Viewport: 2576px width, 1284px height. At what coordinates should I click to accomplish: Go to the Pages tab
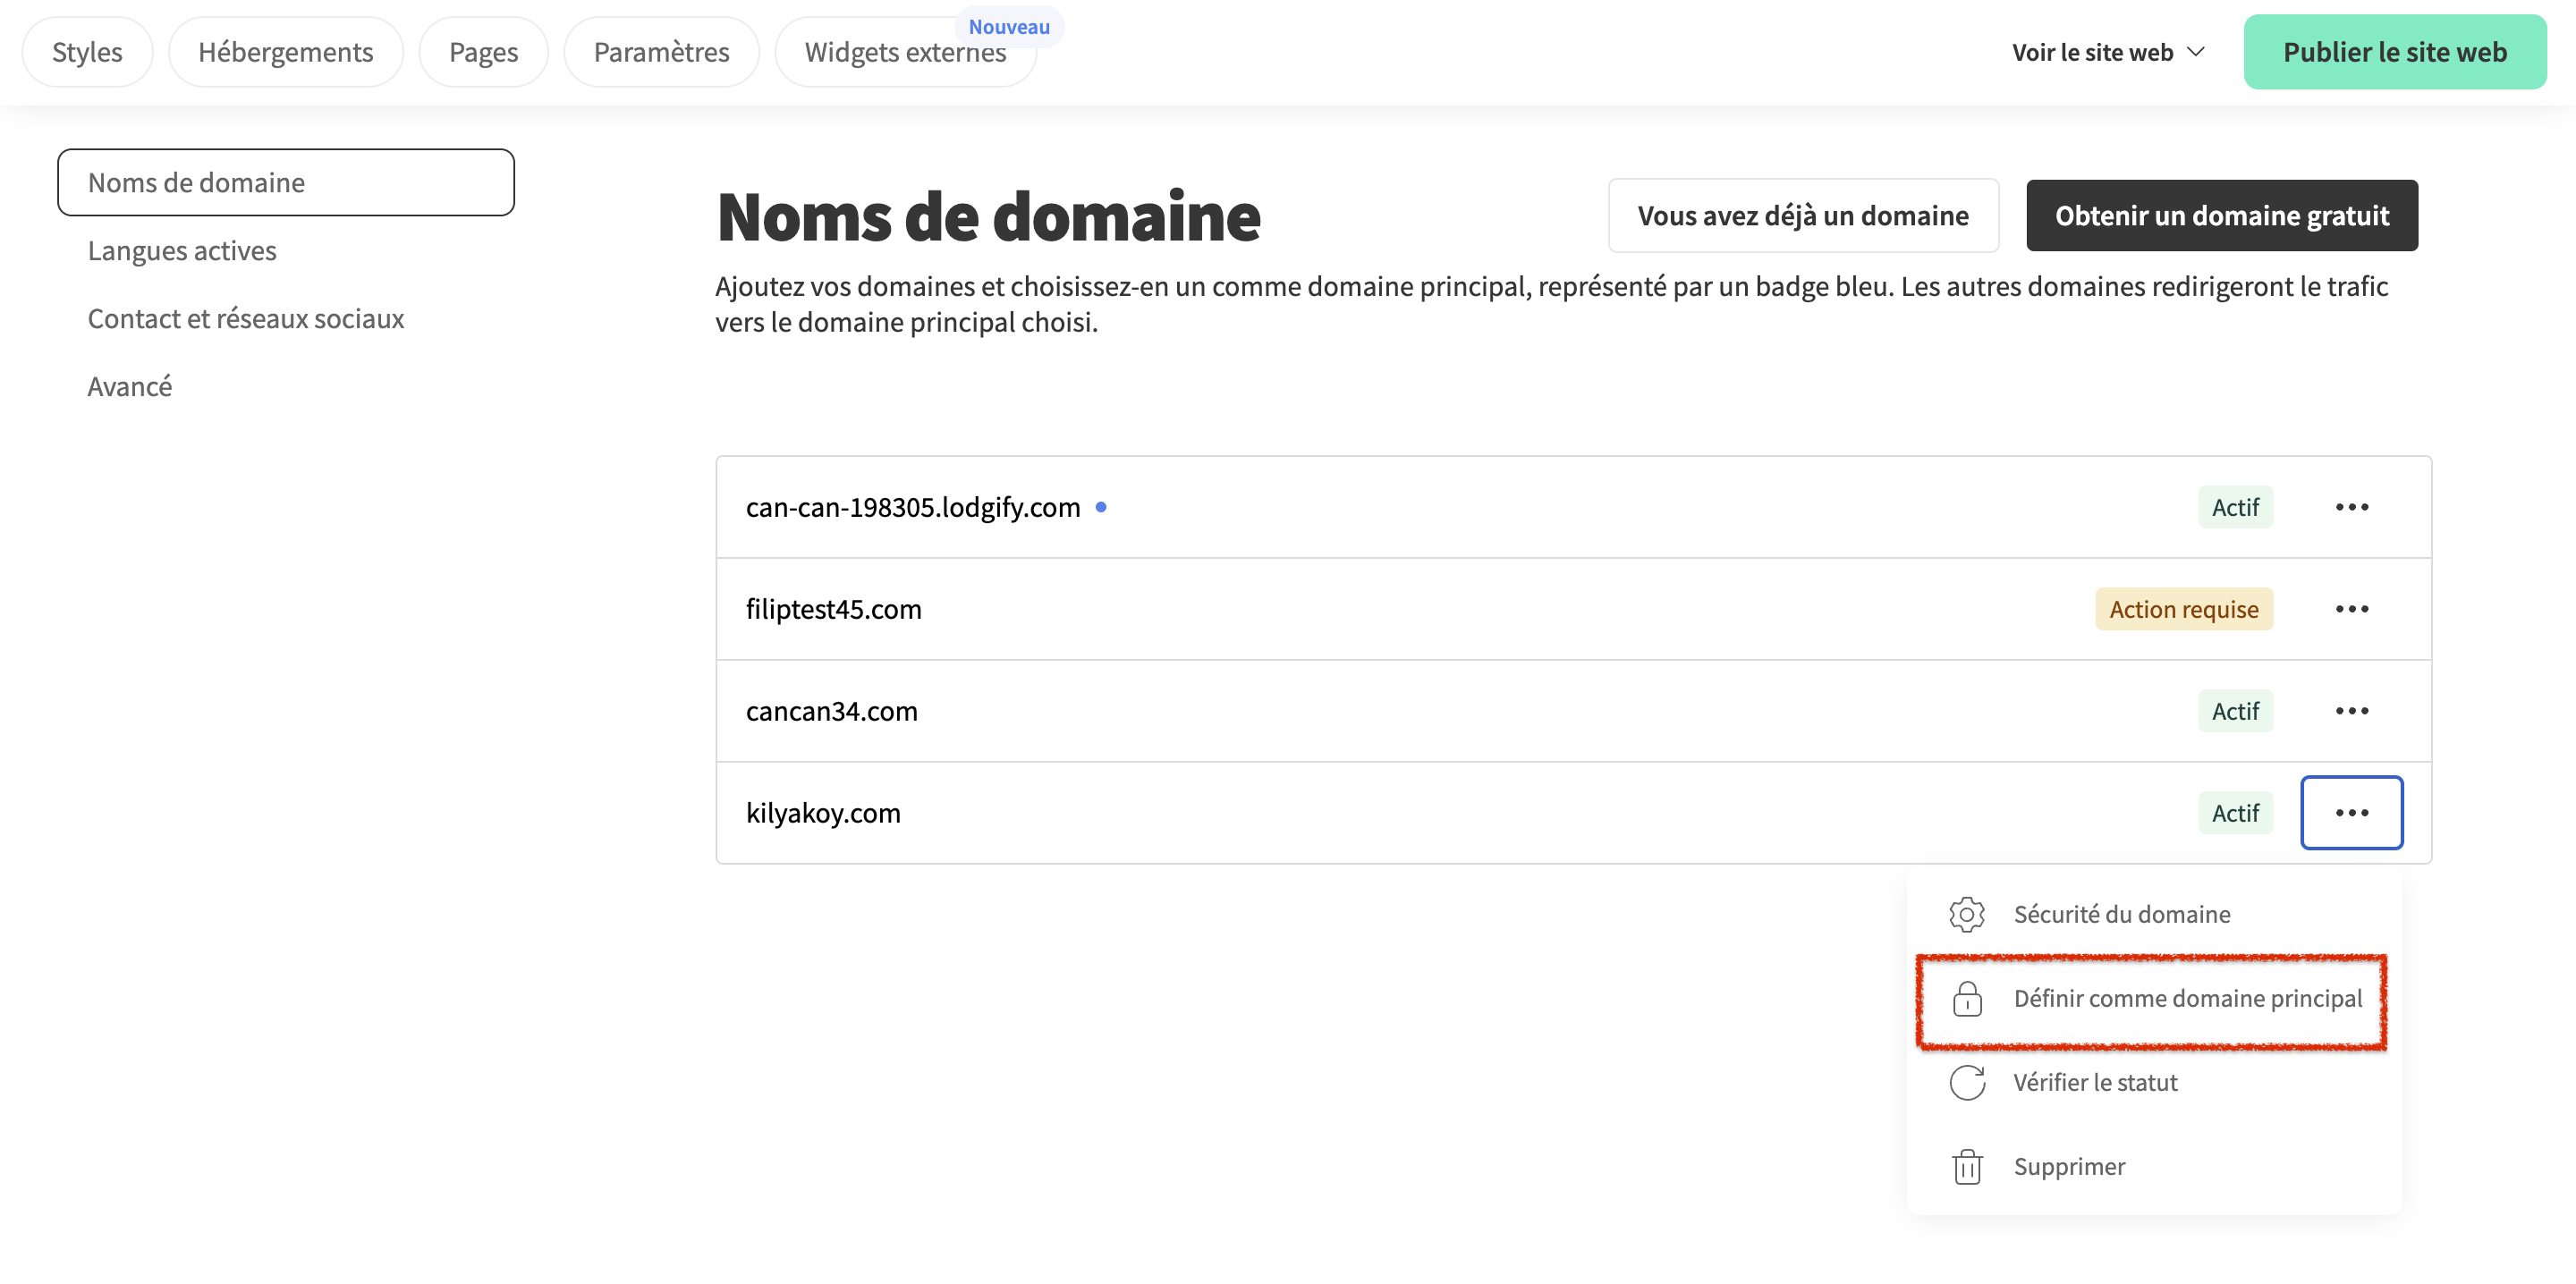click(x=483, y=52)
